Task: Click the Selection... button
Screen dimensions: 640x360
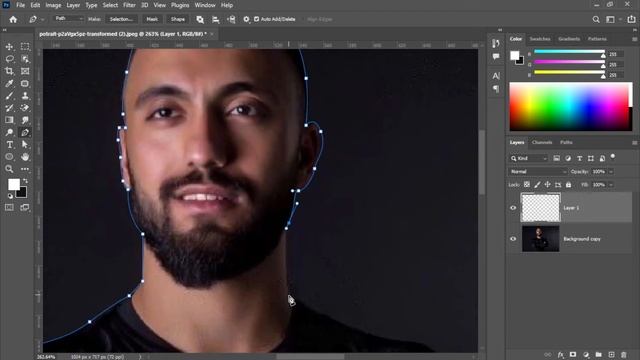Action: click(121, 19)
